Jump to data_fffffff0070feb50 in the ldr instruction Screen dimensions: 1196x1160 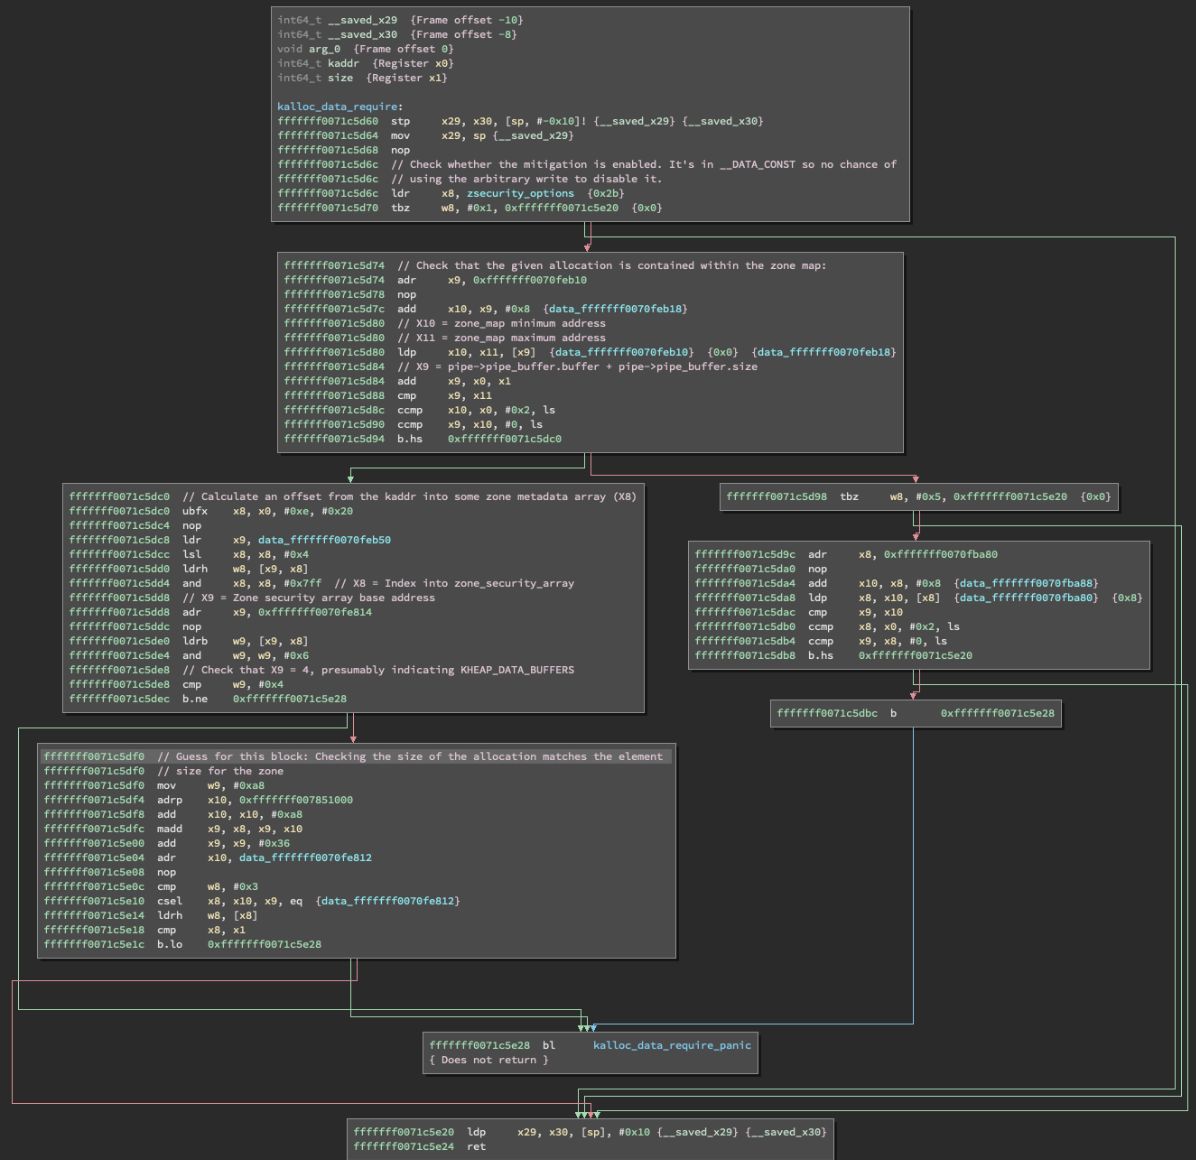(323, 540)
